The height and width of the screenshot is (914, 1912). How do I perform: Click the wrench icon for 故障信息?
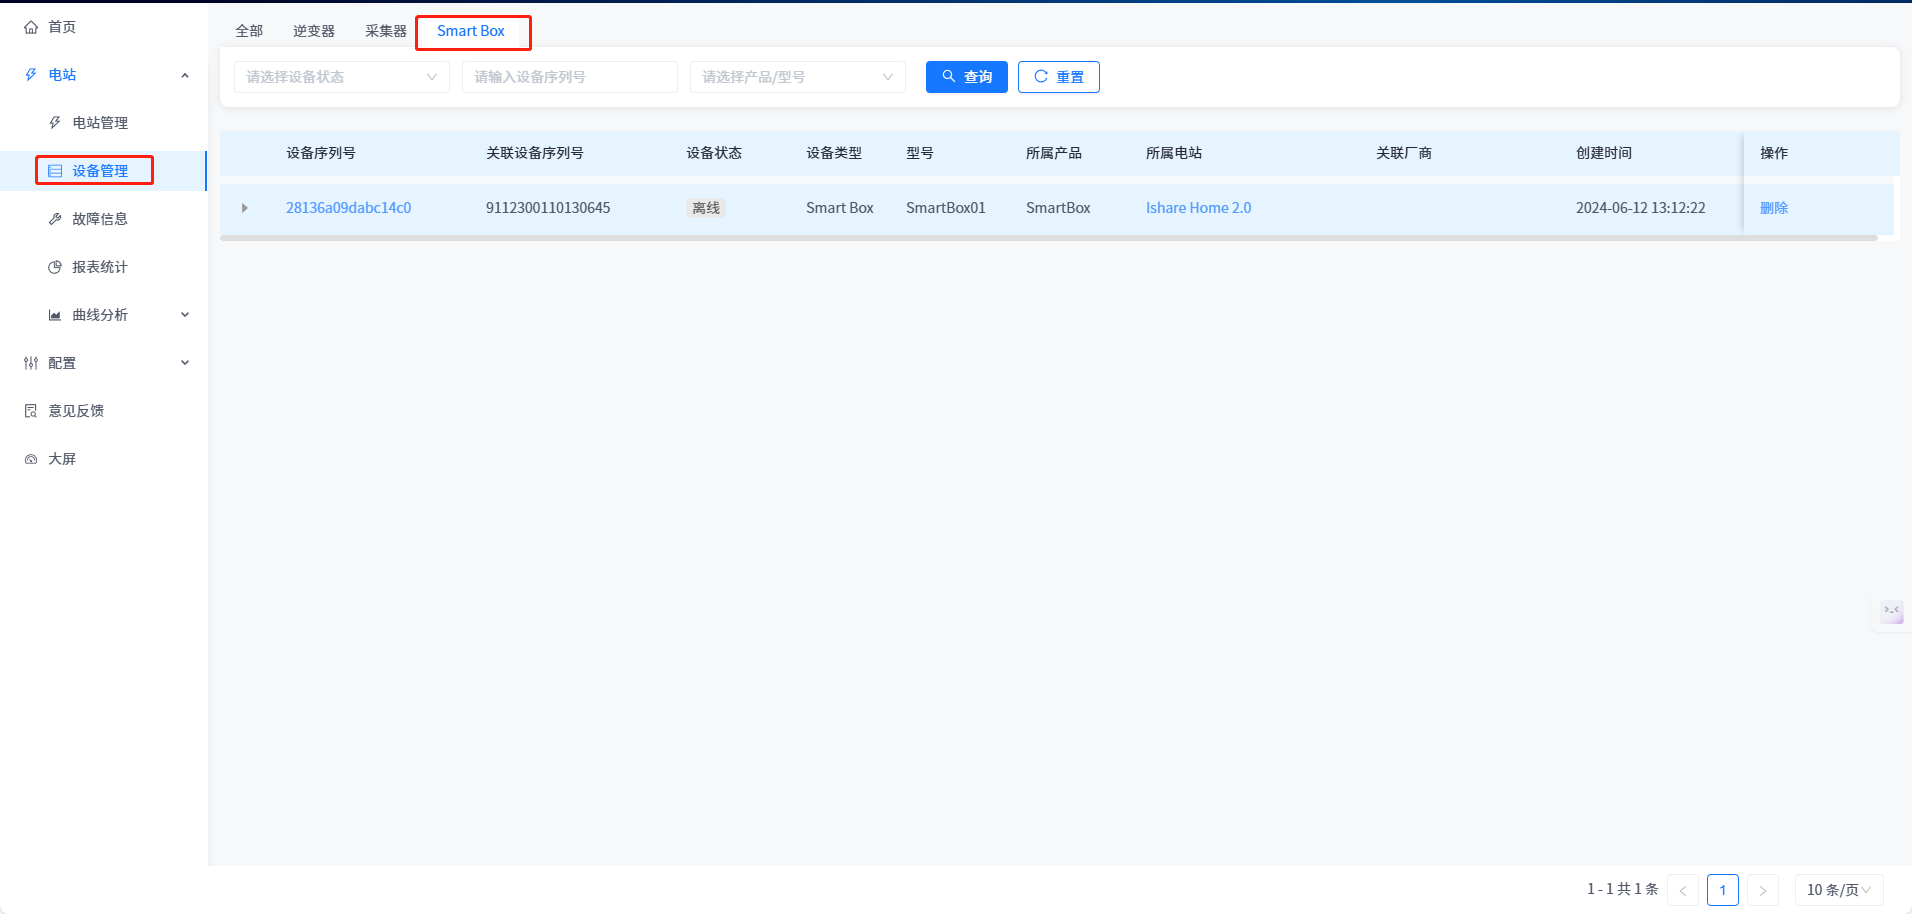pyautogui.click(x=55, y=219)
